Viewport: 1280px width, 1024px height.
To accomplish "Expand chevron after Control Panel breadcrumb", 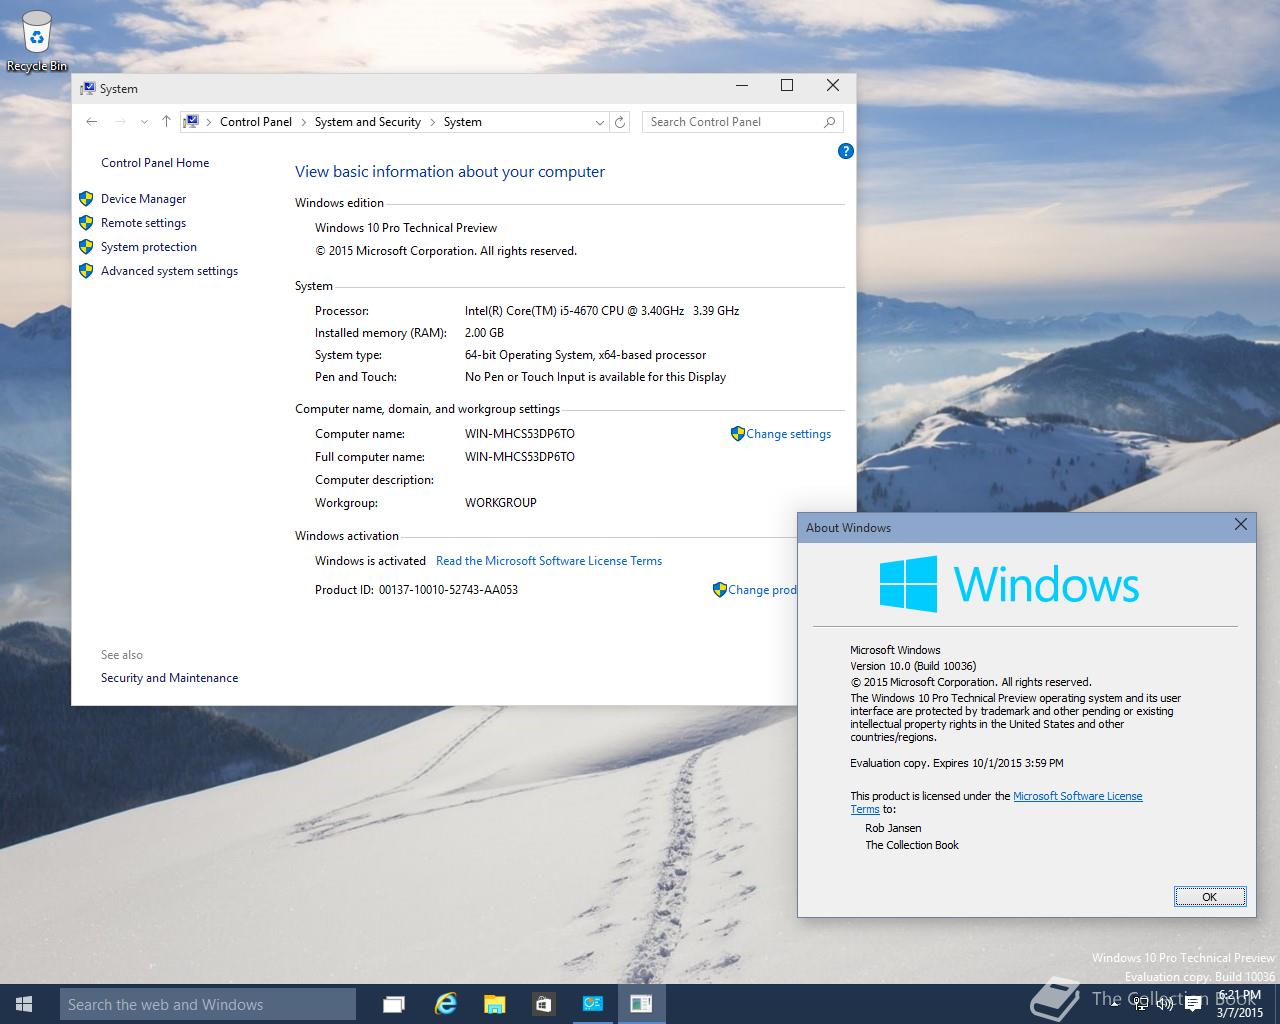I will point(304,122).
